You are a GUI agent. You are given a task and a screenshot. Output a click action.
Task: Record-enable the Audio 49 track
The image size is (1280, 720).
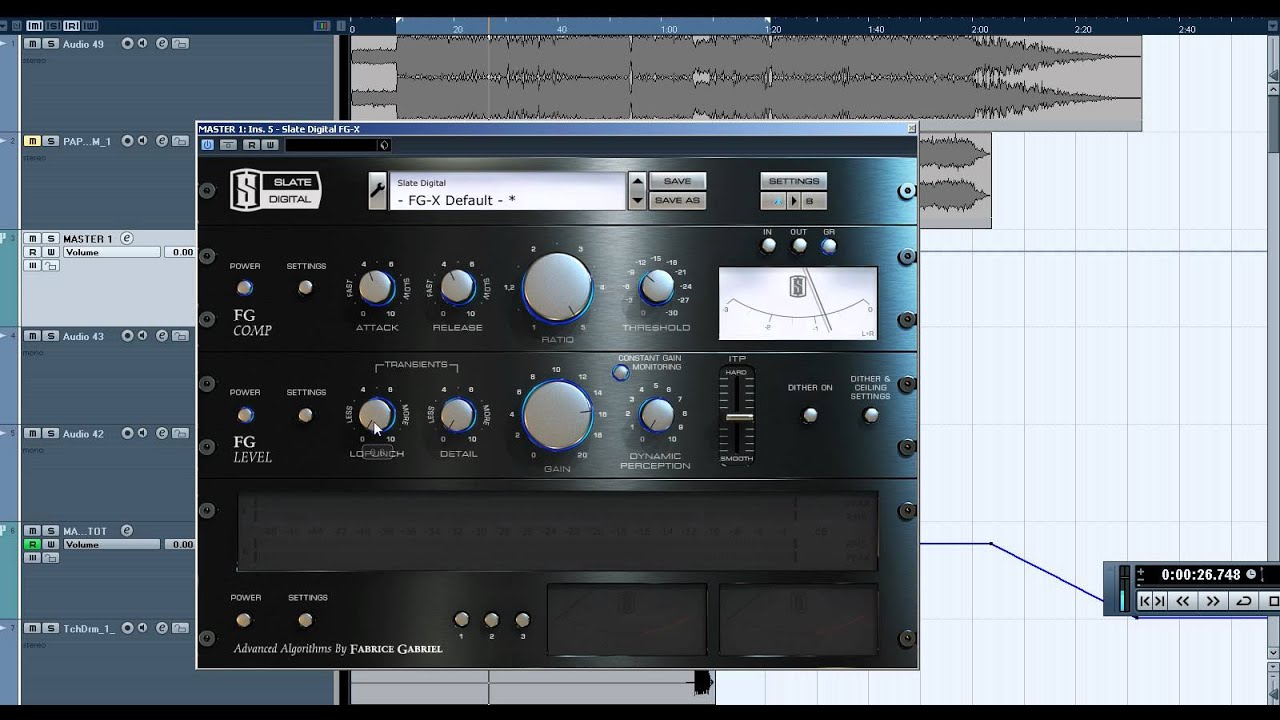[127, 44]
